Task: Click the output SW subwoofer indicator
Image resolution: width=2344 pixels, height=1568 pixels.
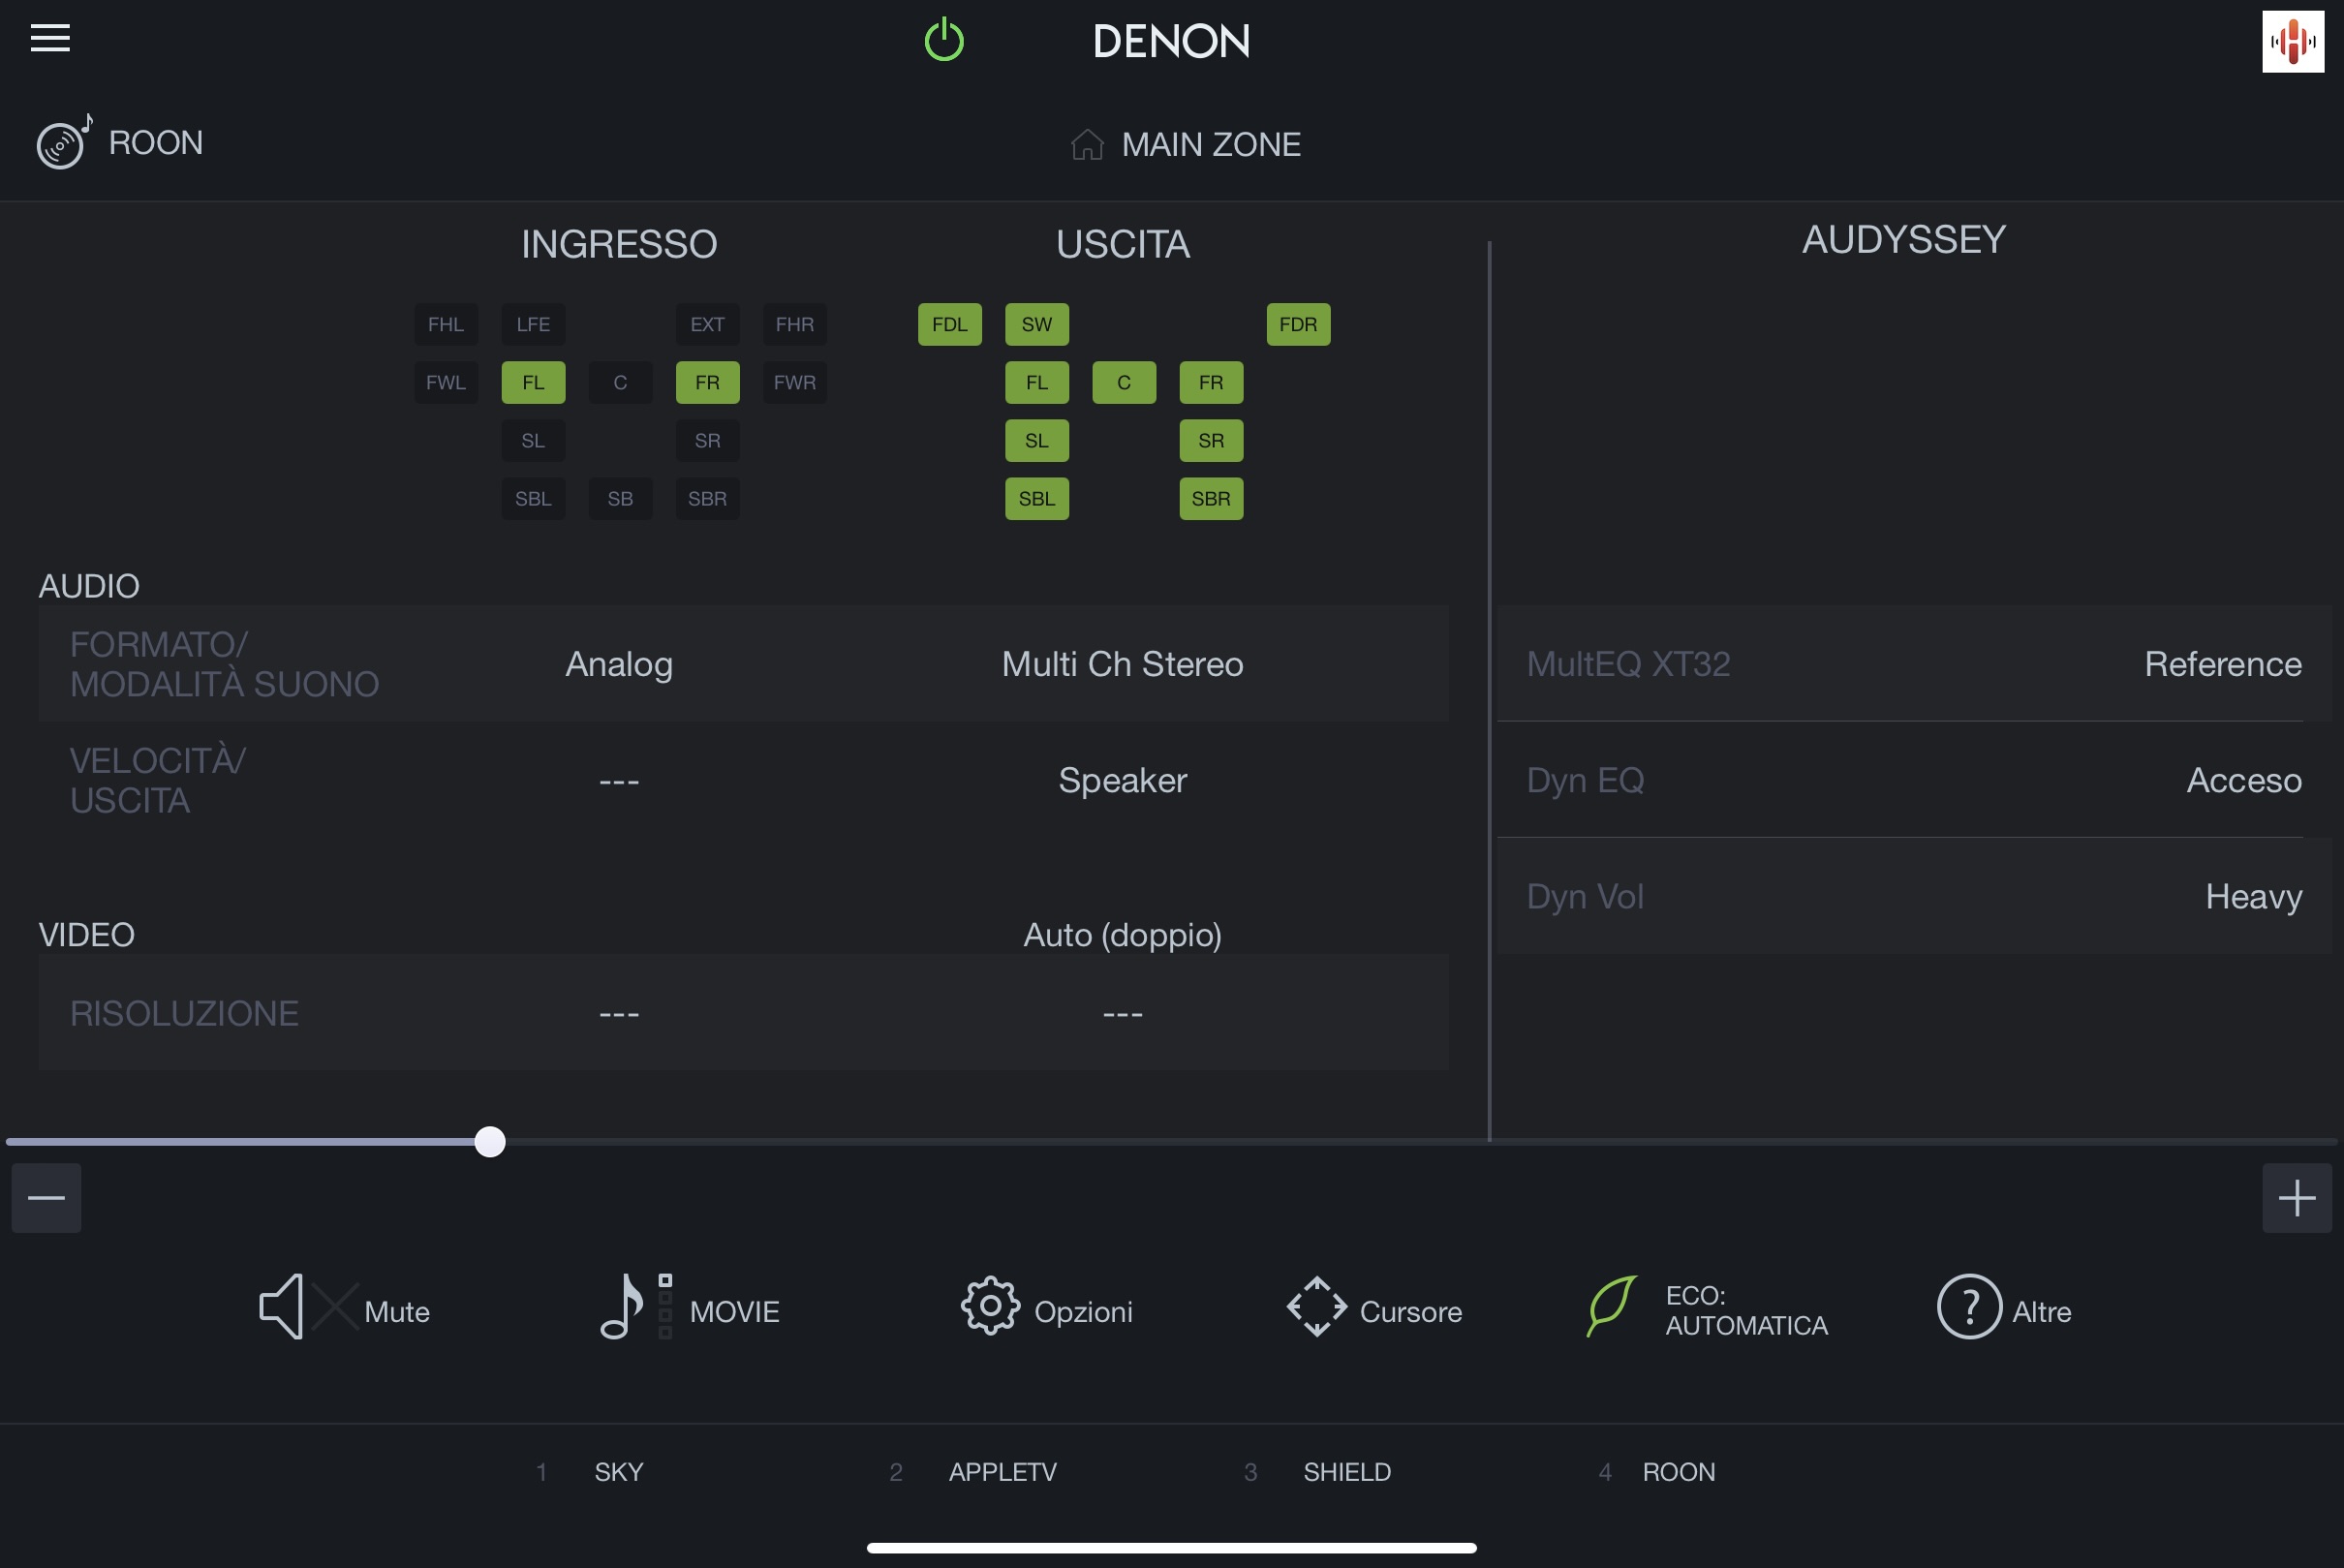Action: click(x=1037, y=325)
